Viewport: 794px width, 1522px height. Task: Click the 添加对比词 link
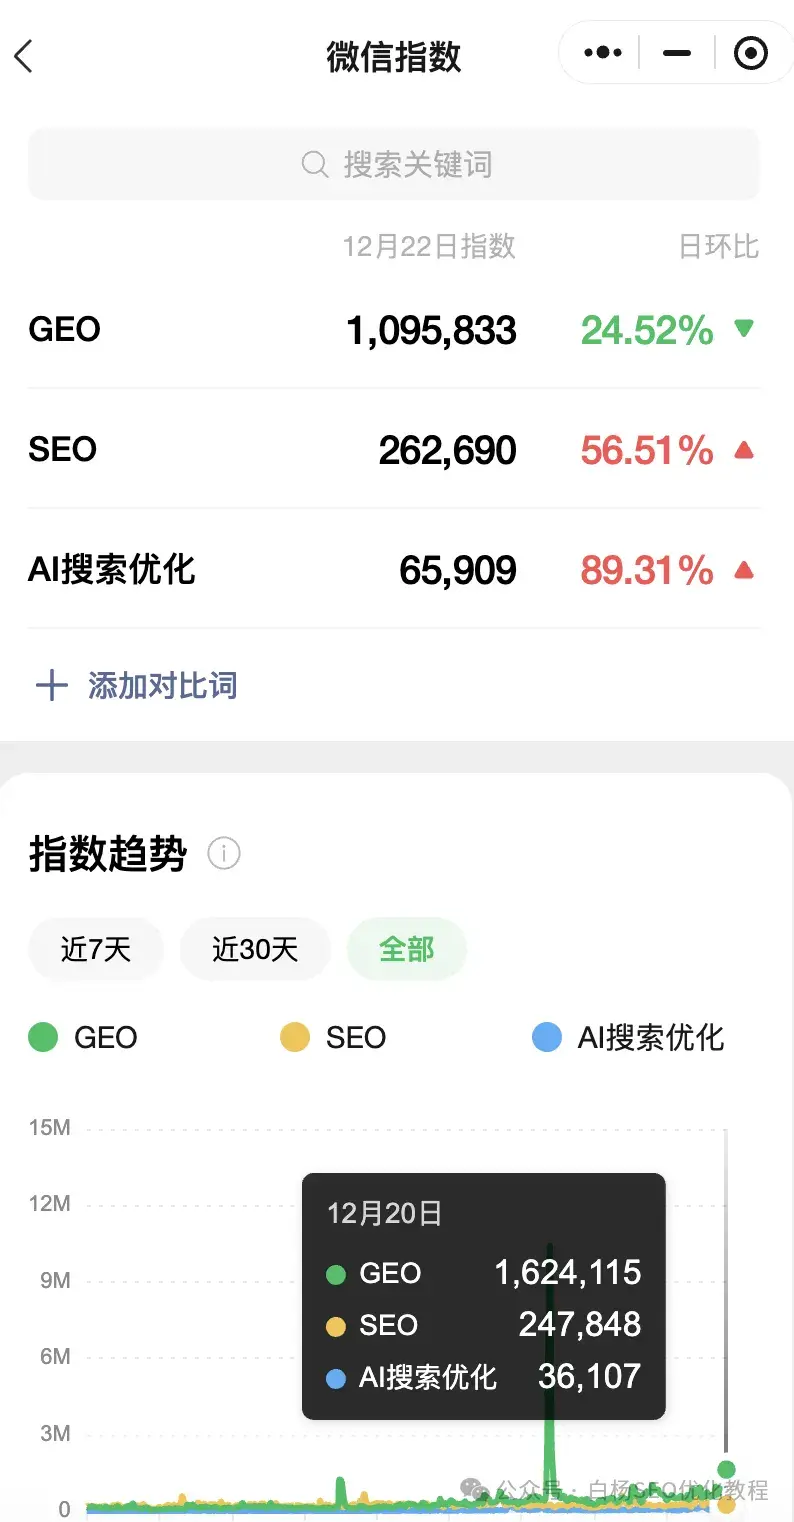[162, 686]
